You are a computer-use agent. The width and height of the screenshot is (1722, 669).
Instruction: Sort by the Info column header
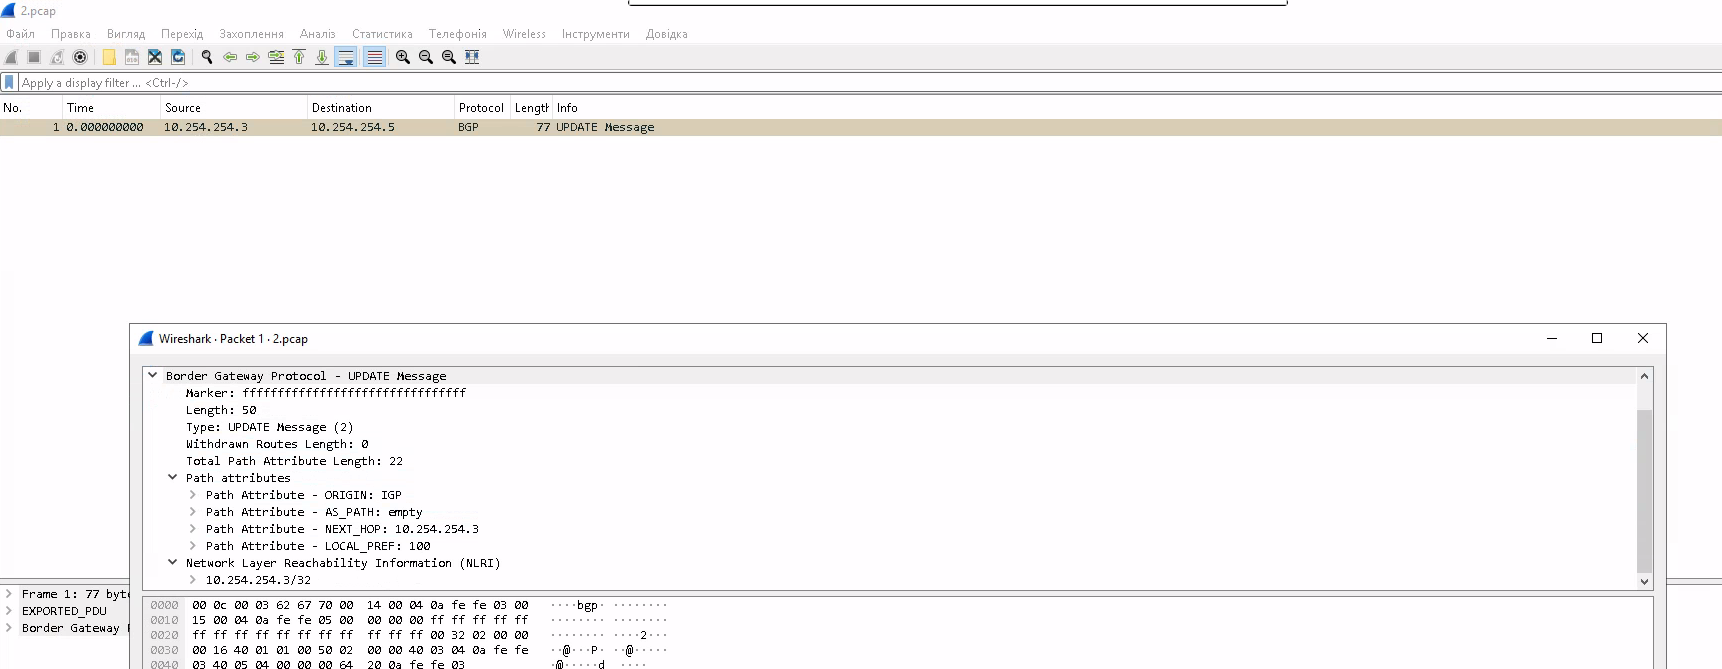[x=1137, y=108]
